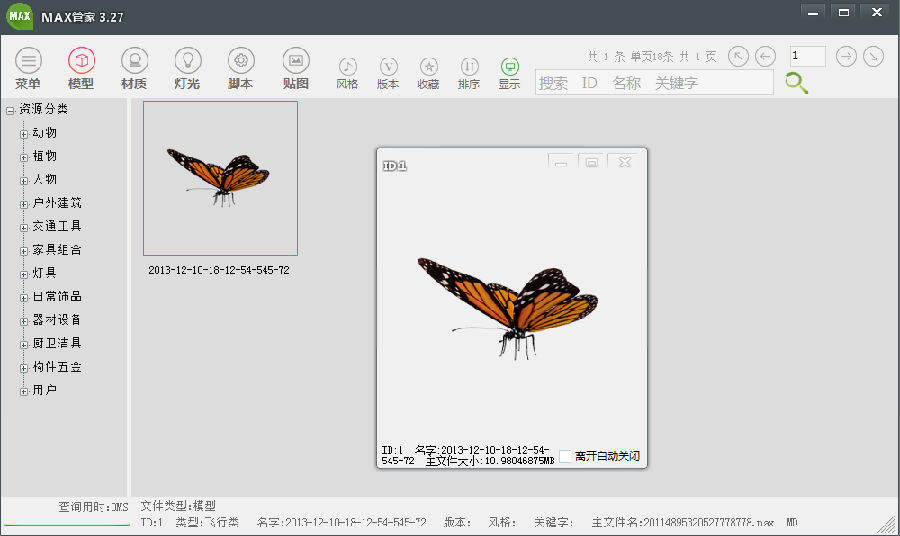Toggle the green 显示 (Display) button
The width and height of the screenshot is (900, 536).
509,67
